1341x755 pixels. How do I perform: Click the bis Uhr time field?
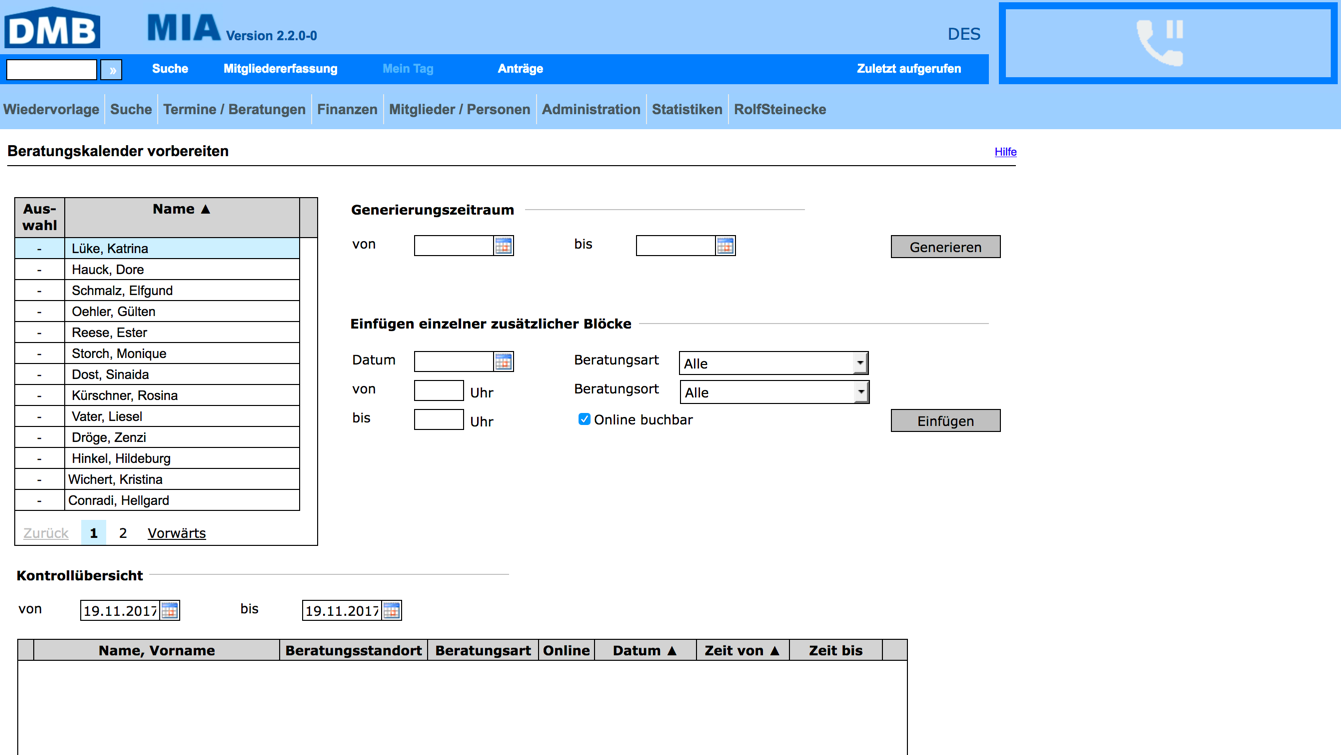(x=439, y=420)
